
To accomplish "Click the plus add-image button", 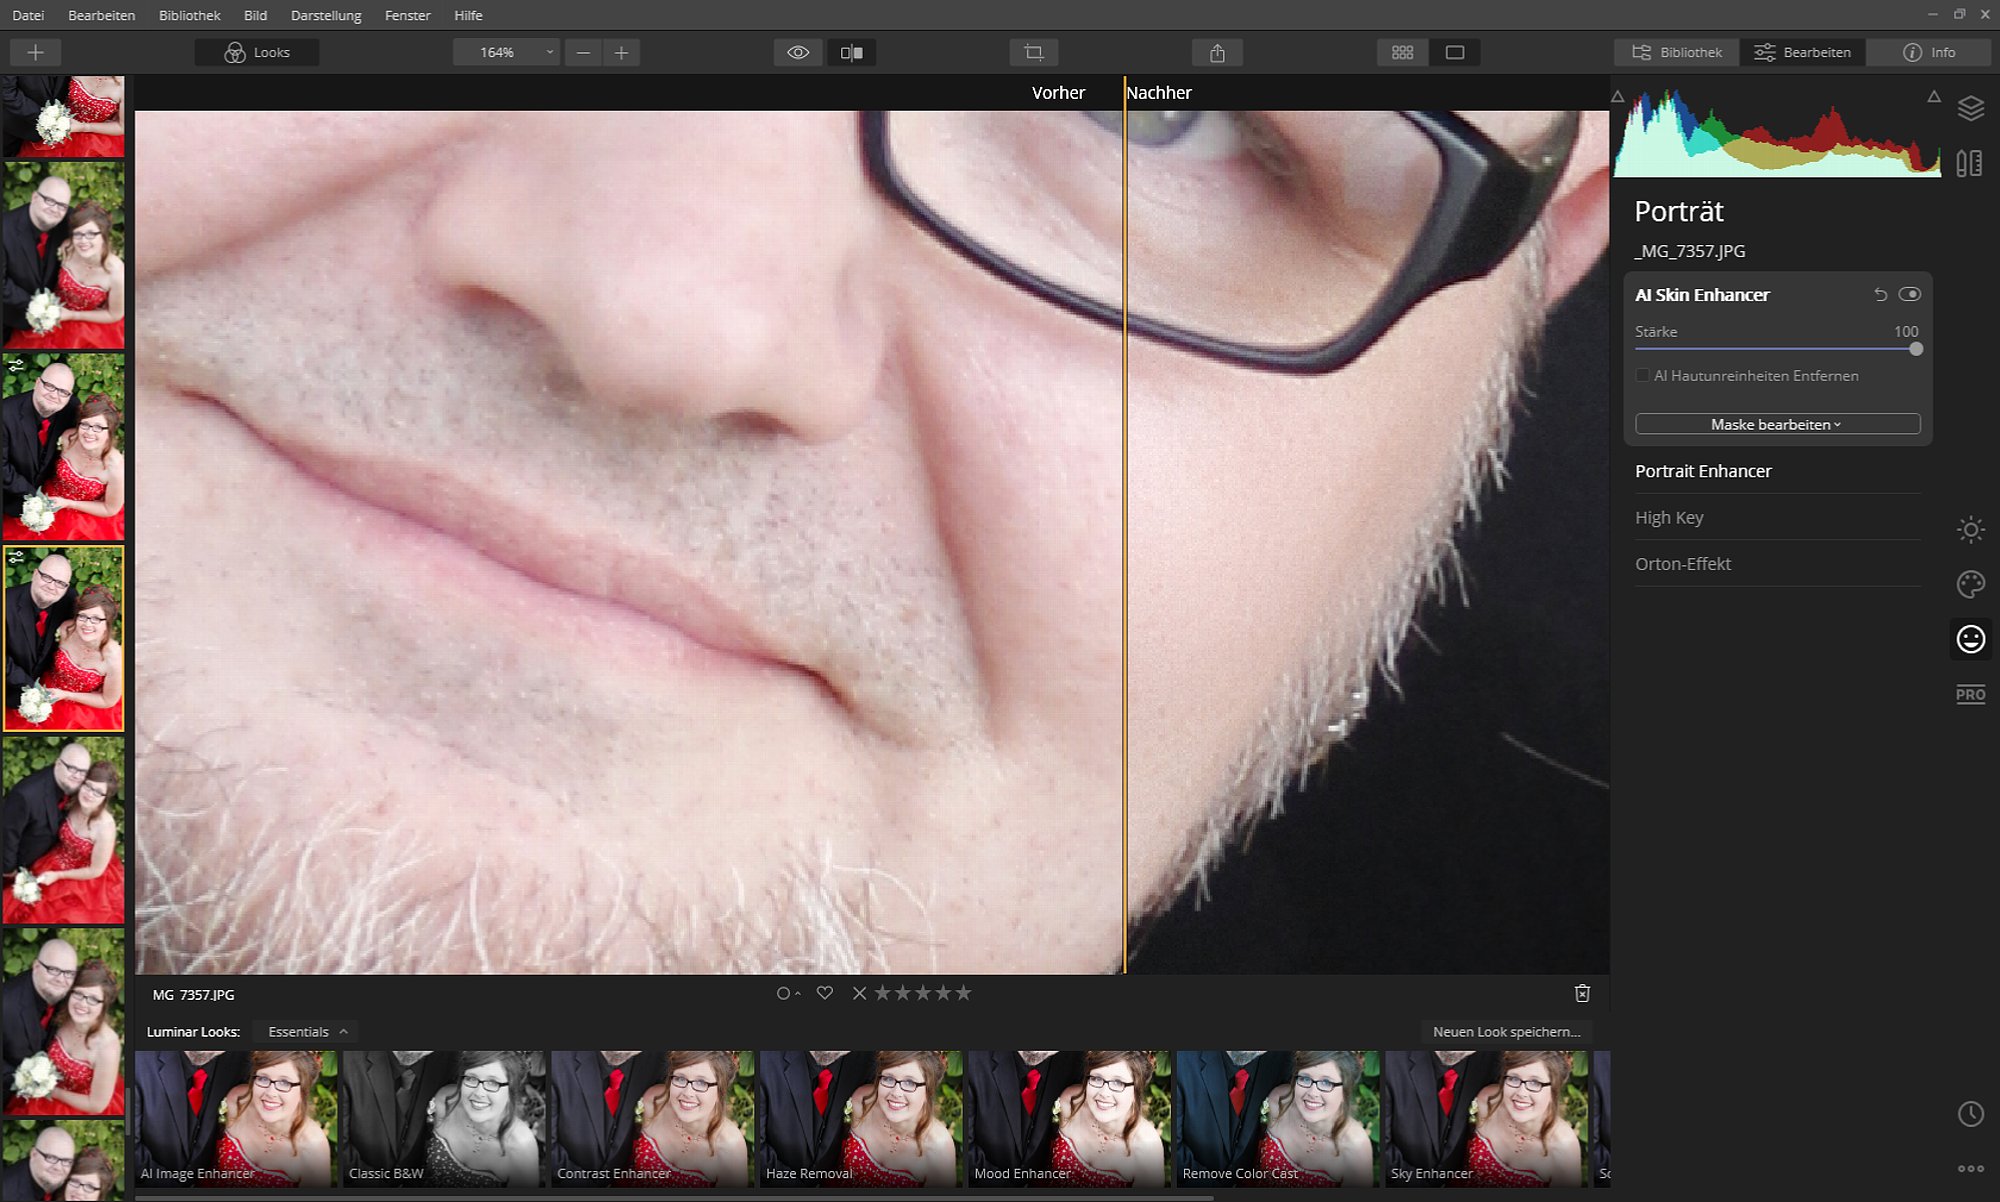I will [x=35, y=52].
